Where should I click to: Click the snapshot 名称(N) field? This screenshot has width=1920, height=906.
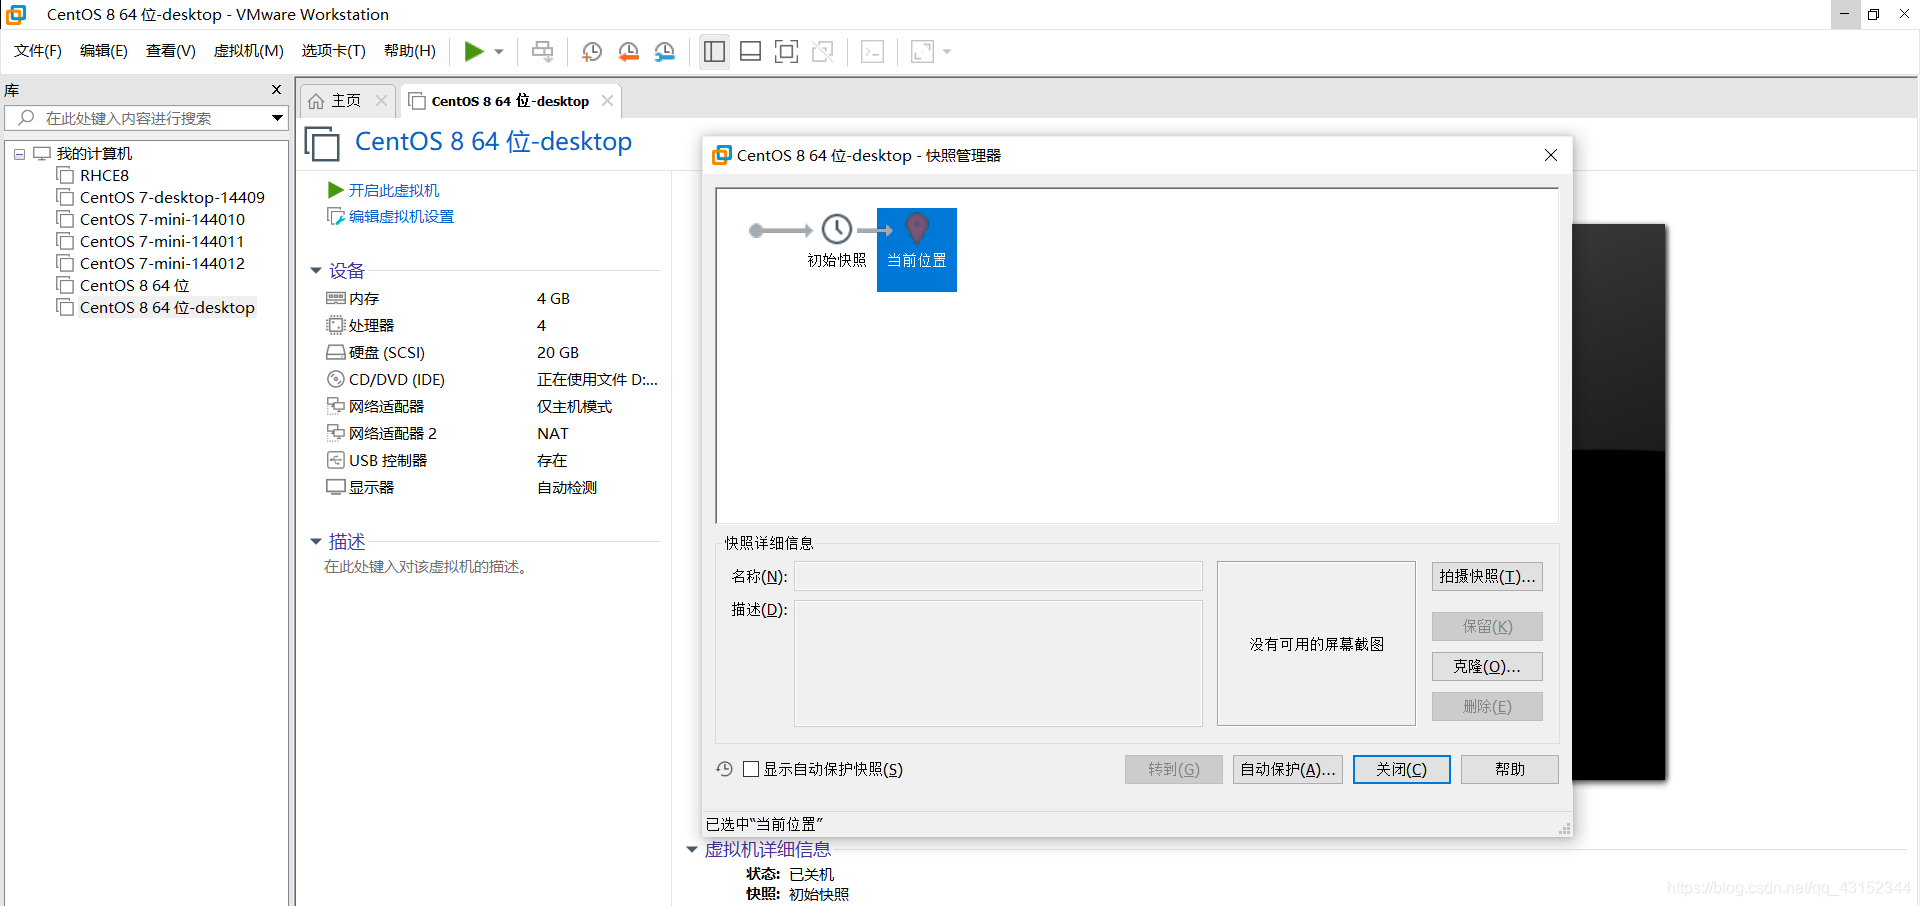(998, 576)
